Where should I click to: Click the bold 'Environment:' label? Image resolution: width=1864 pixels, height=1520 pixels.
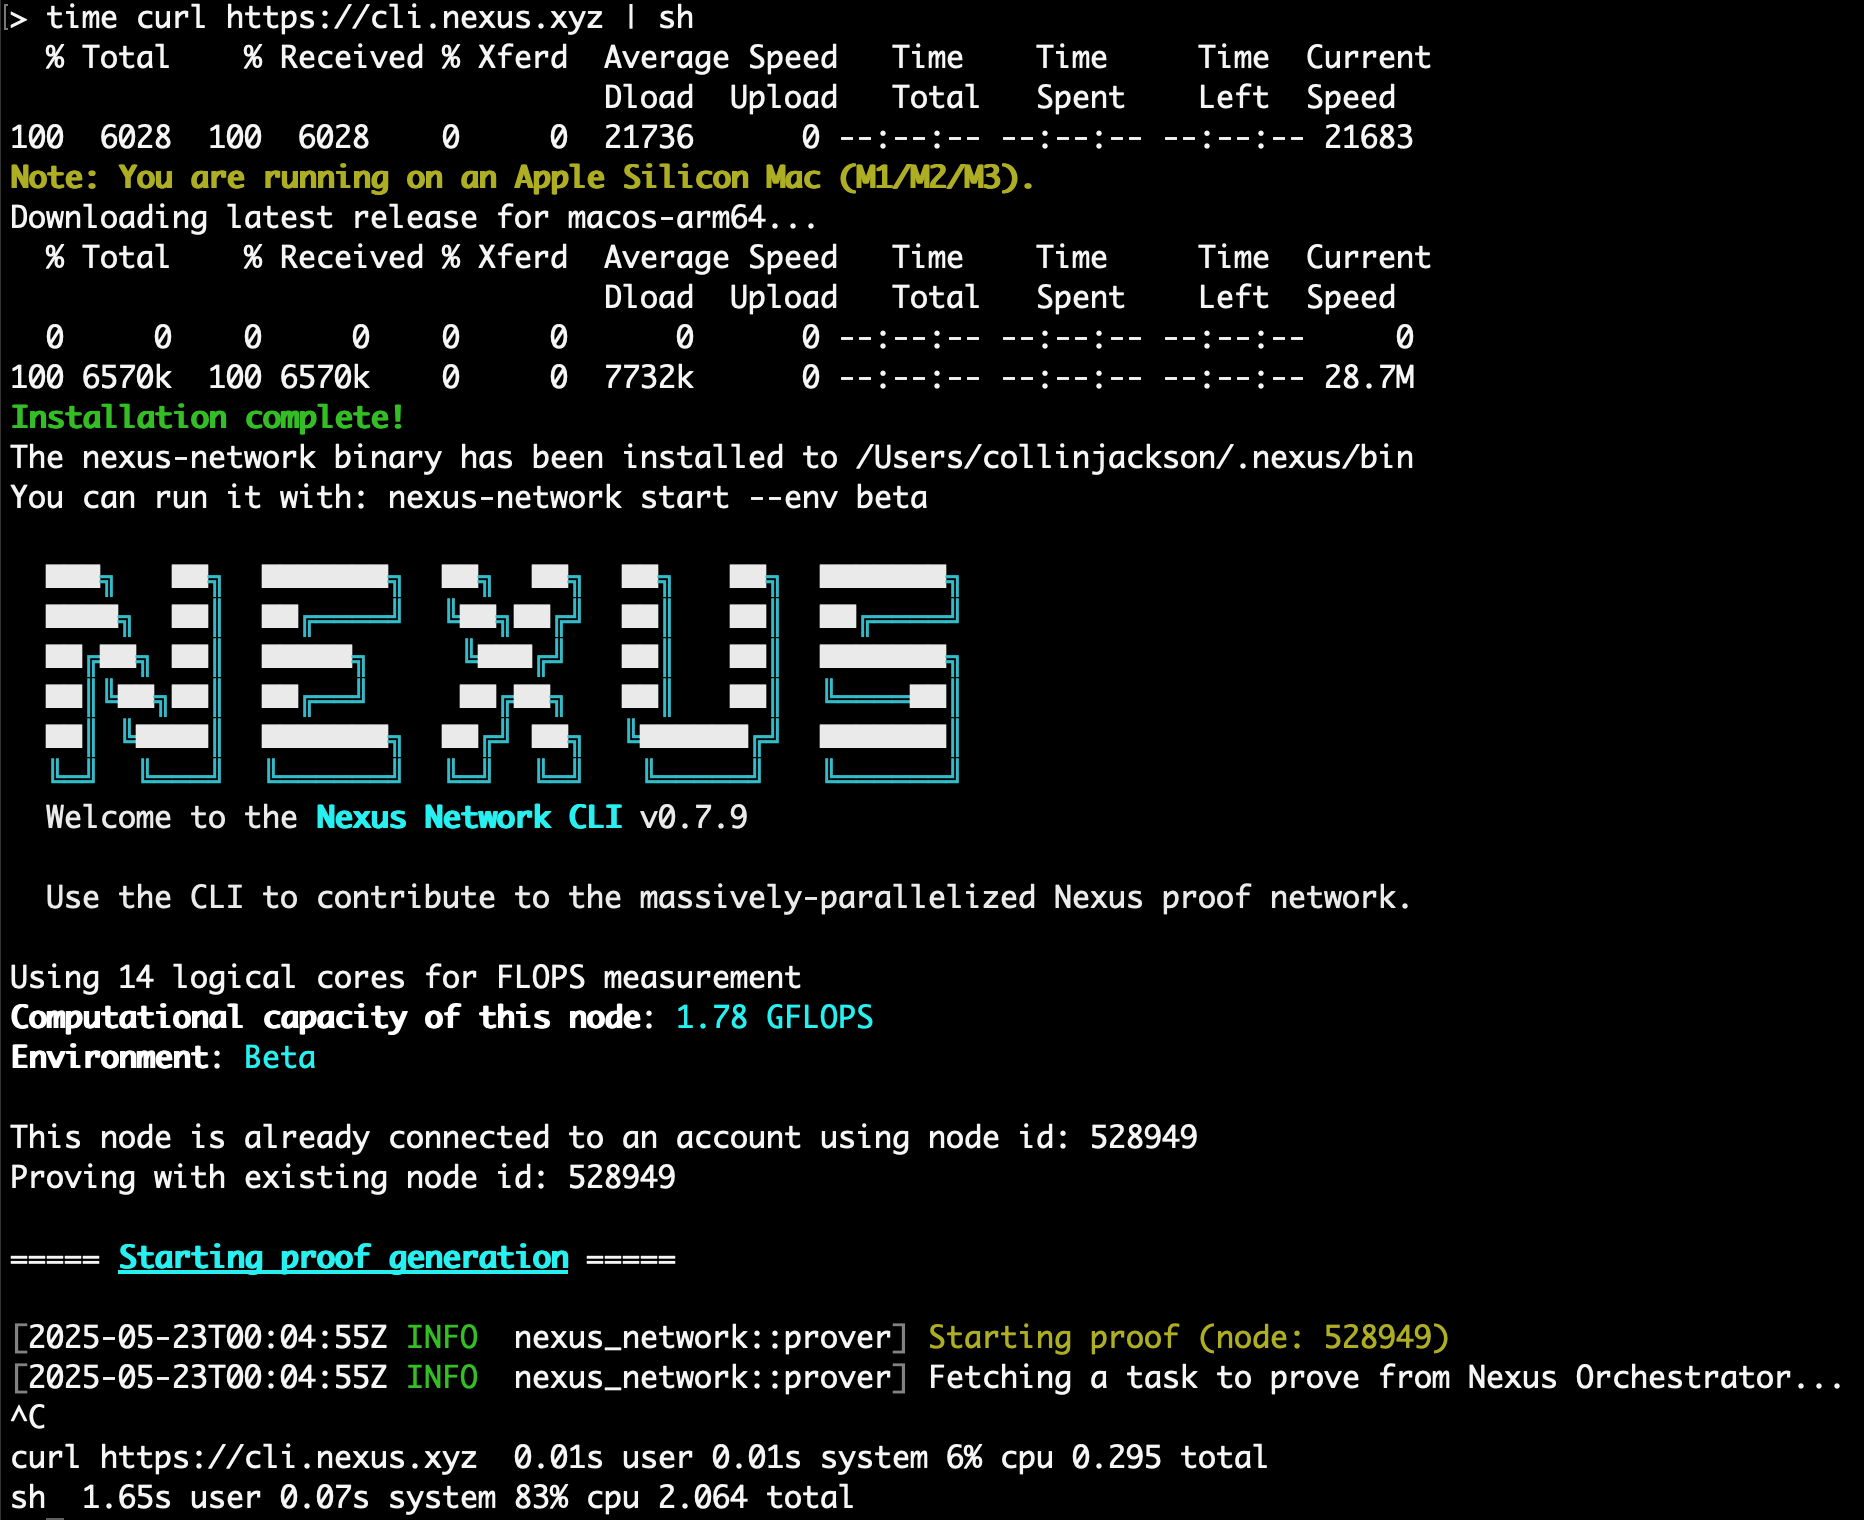(x=116, y=1057)
